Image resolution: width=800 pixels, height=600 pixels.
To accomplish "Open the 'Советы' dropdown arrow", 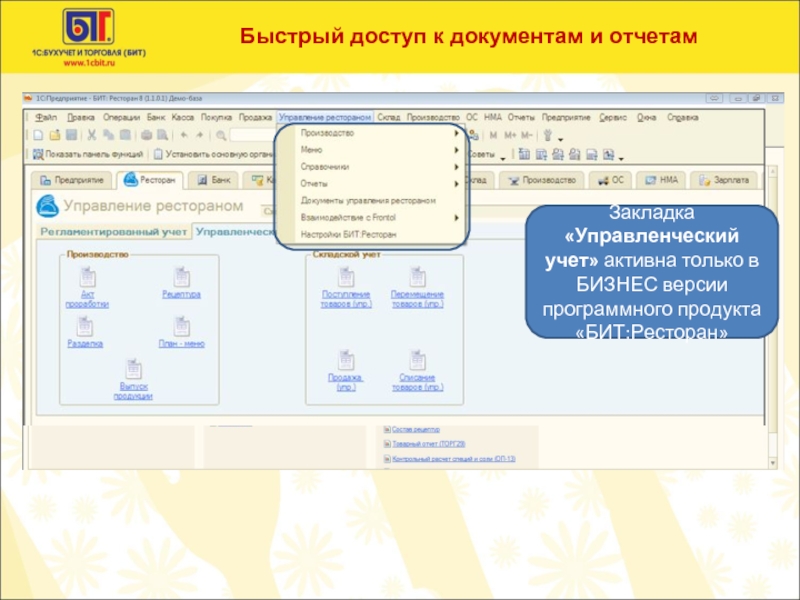I will (x=503, y=158).
